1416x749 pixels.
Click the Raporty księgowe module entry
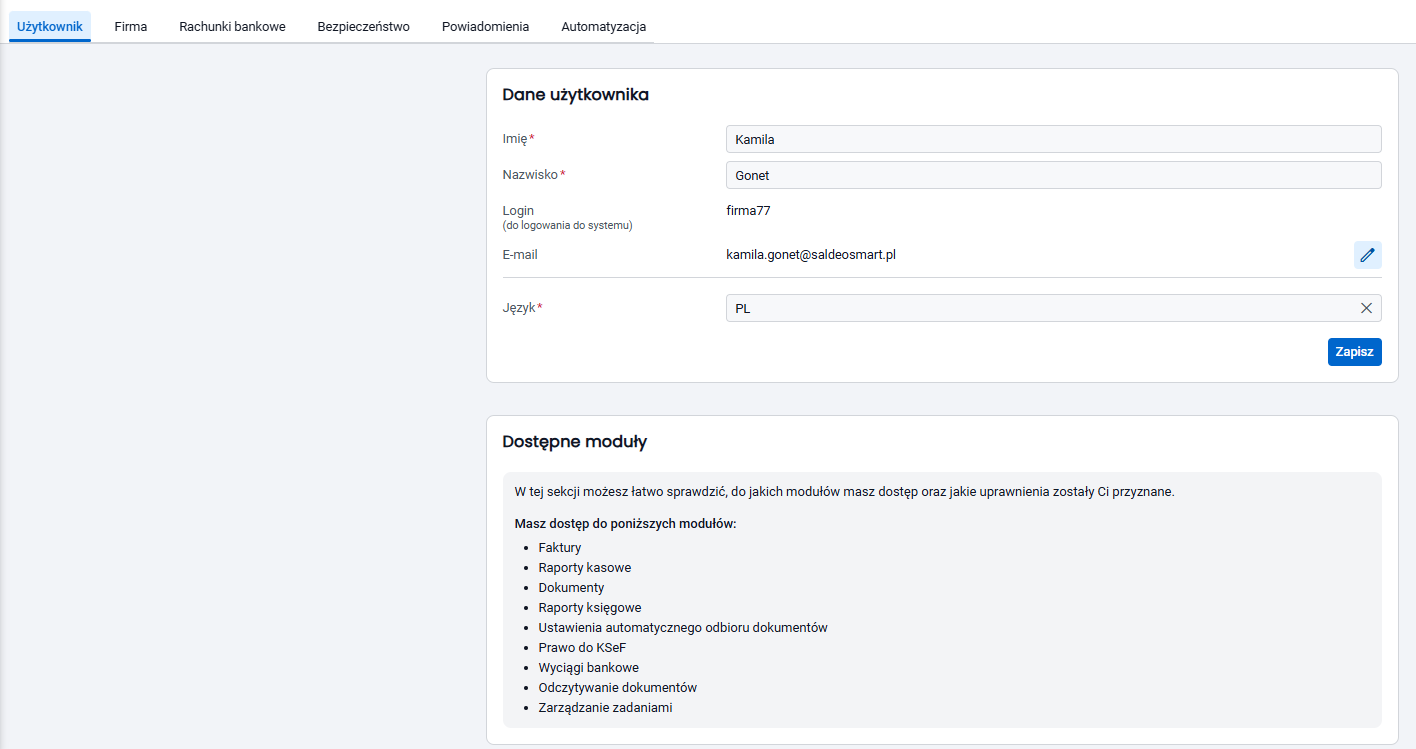(590, 608)
